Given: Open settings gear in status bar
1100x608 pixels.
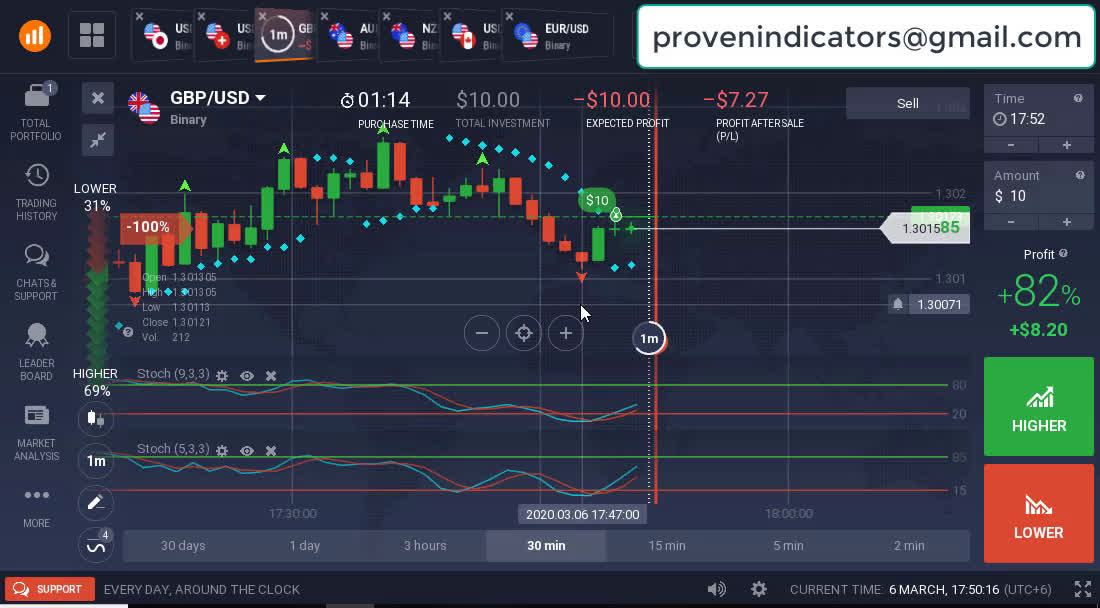Looking at the screenshot, I should [759, 589].
